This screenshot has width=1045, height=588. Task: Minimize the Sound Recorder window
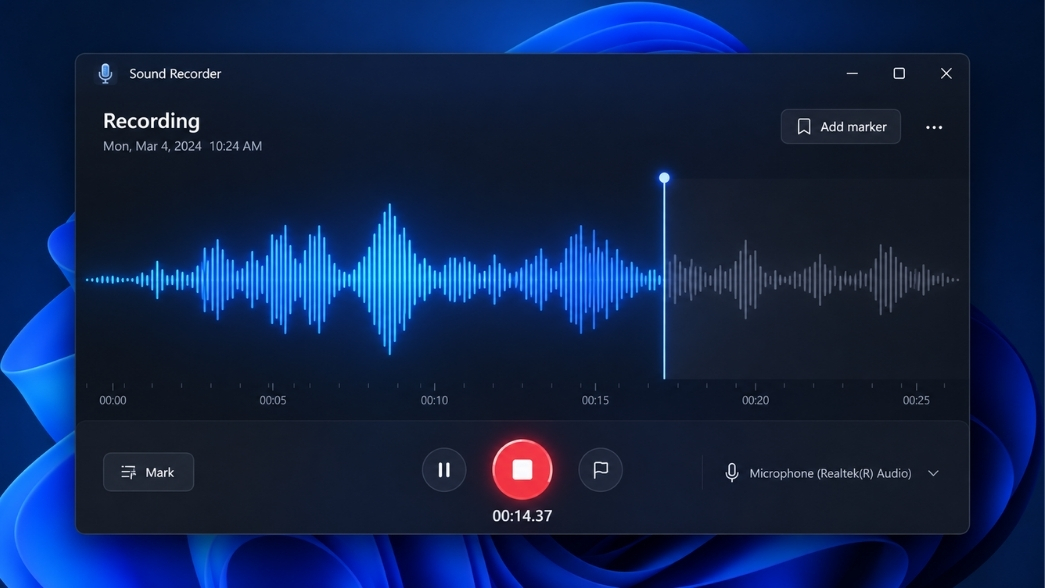(x=852, y=73)
